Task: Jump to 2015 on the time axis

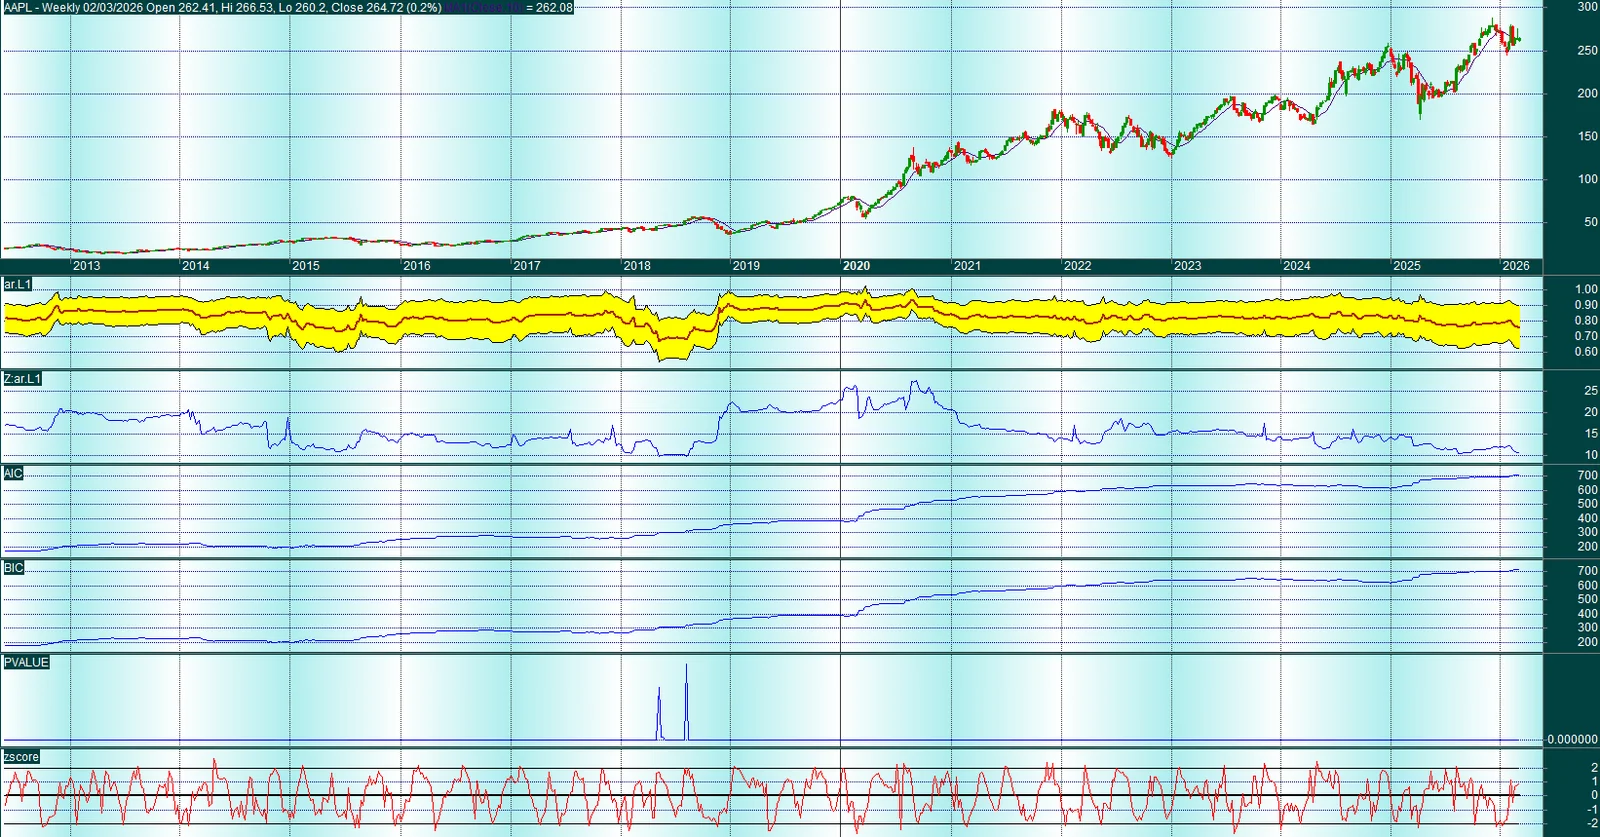Action: pos(306,266)
